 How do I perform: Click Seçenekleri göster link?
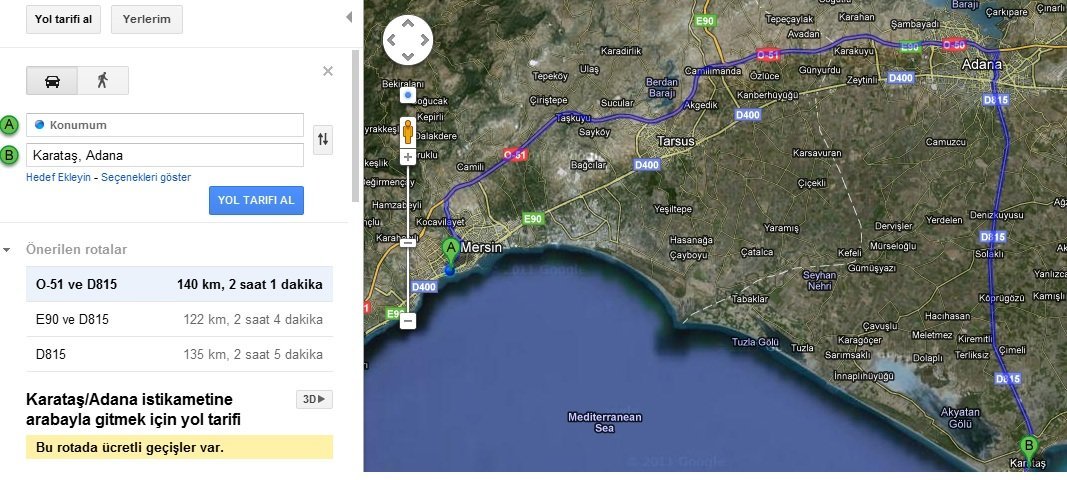pos(146,177)
